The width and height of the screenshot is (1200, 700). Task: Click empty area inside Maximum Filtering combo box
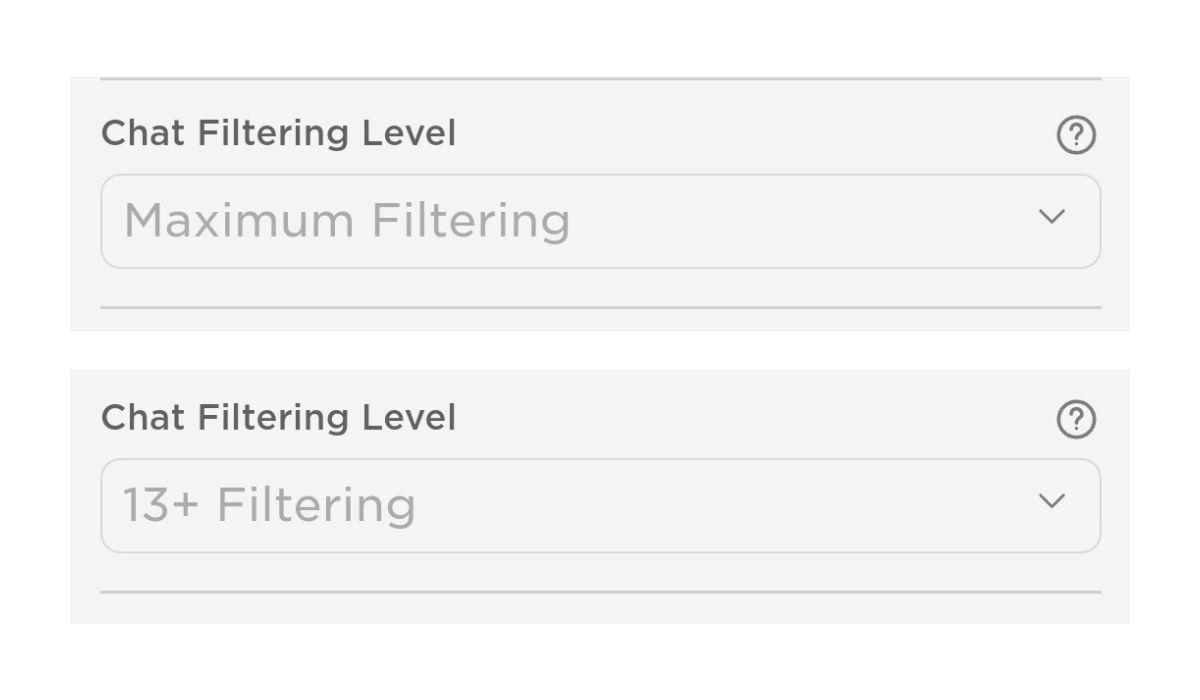tap(800, 221)
